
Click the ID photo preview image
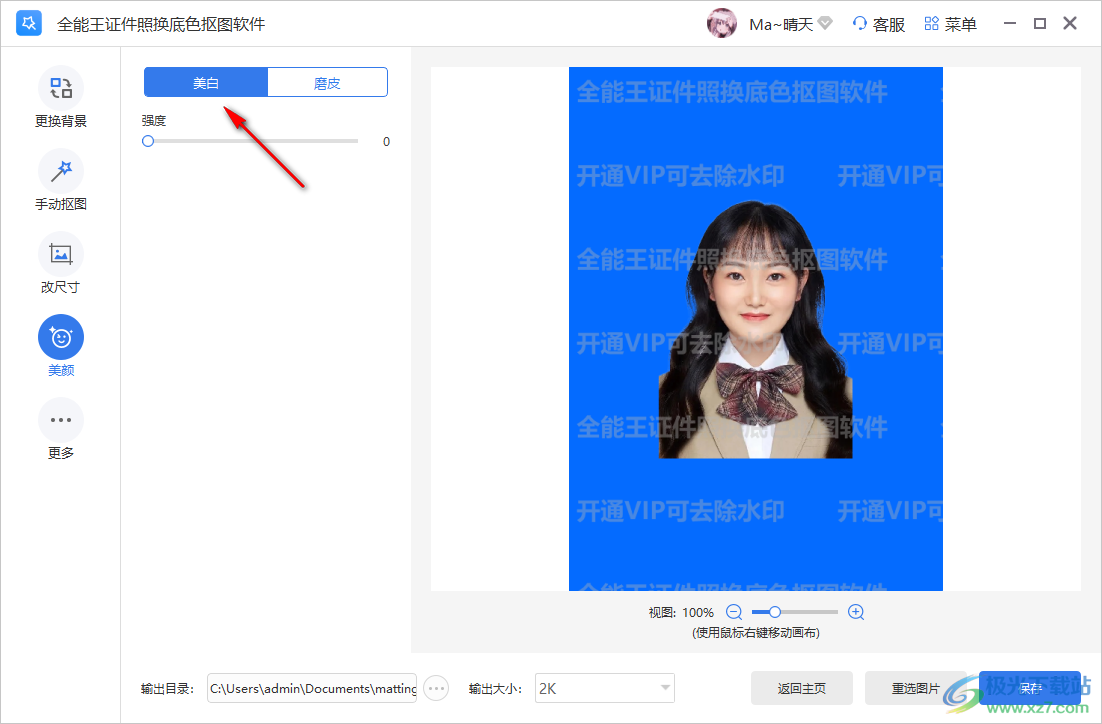point(756,329)
